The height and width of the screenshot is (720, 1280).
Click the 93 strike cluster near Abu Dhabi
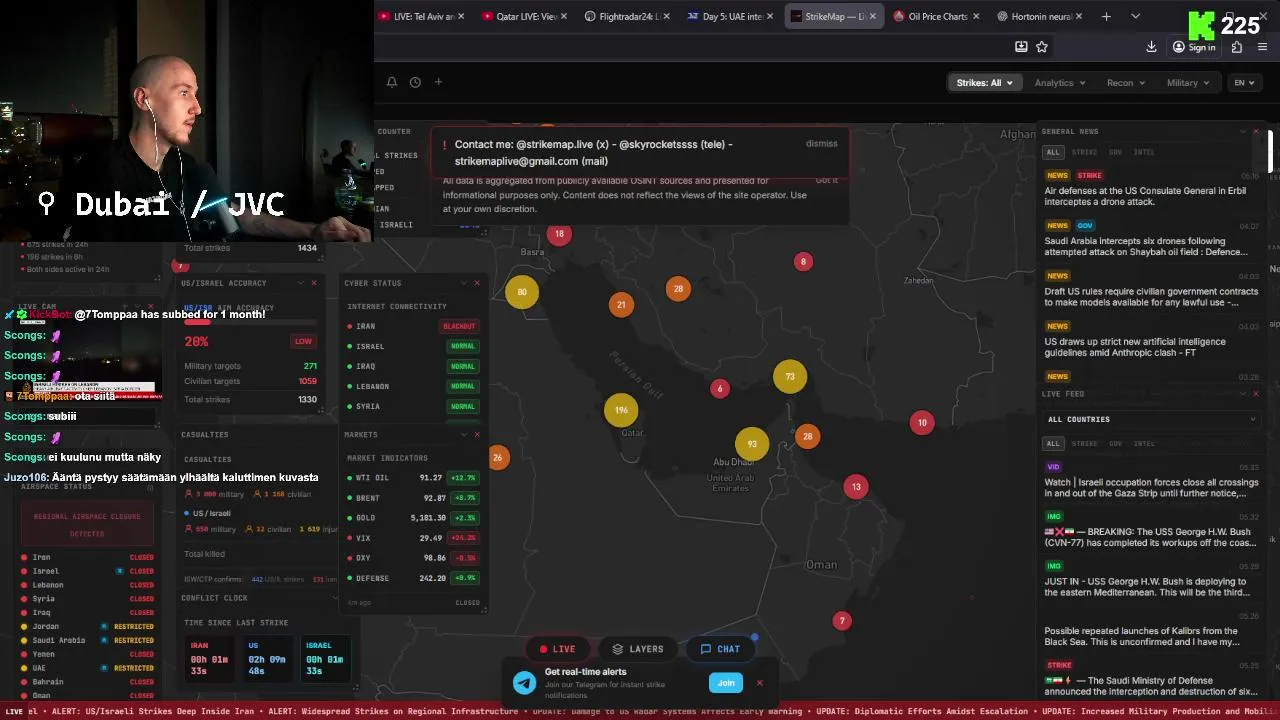(752, 445)
